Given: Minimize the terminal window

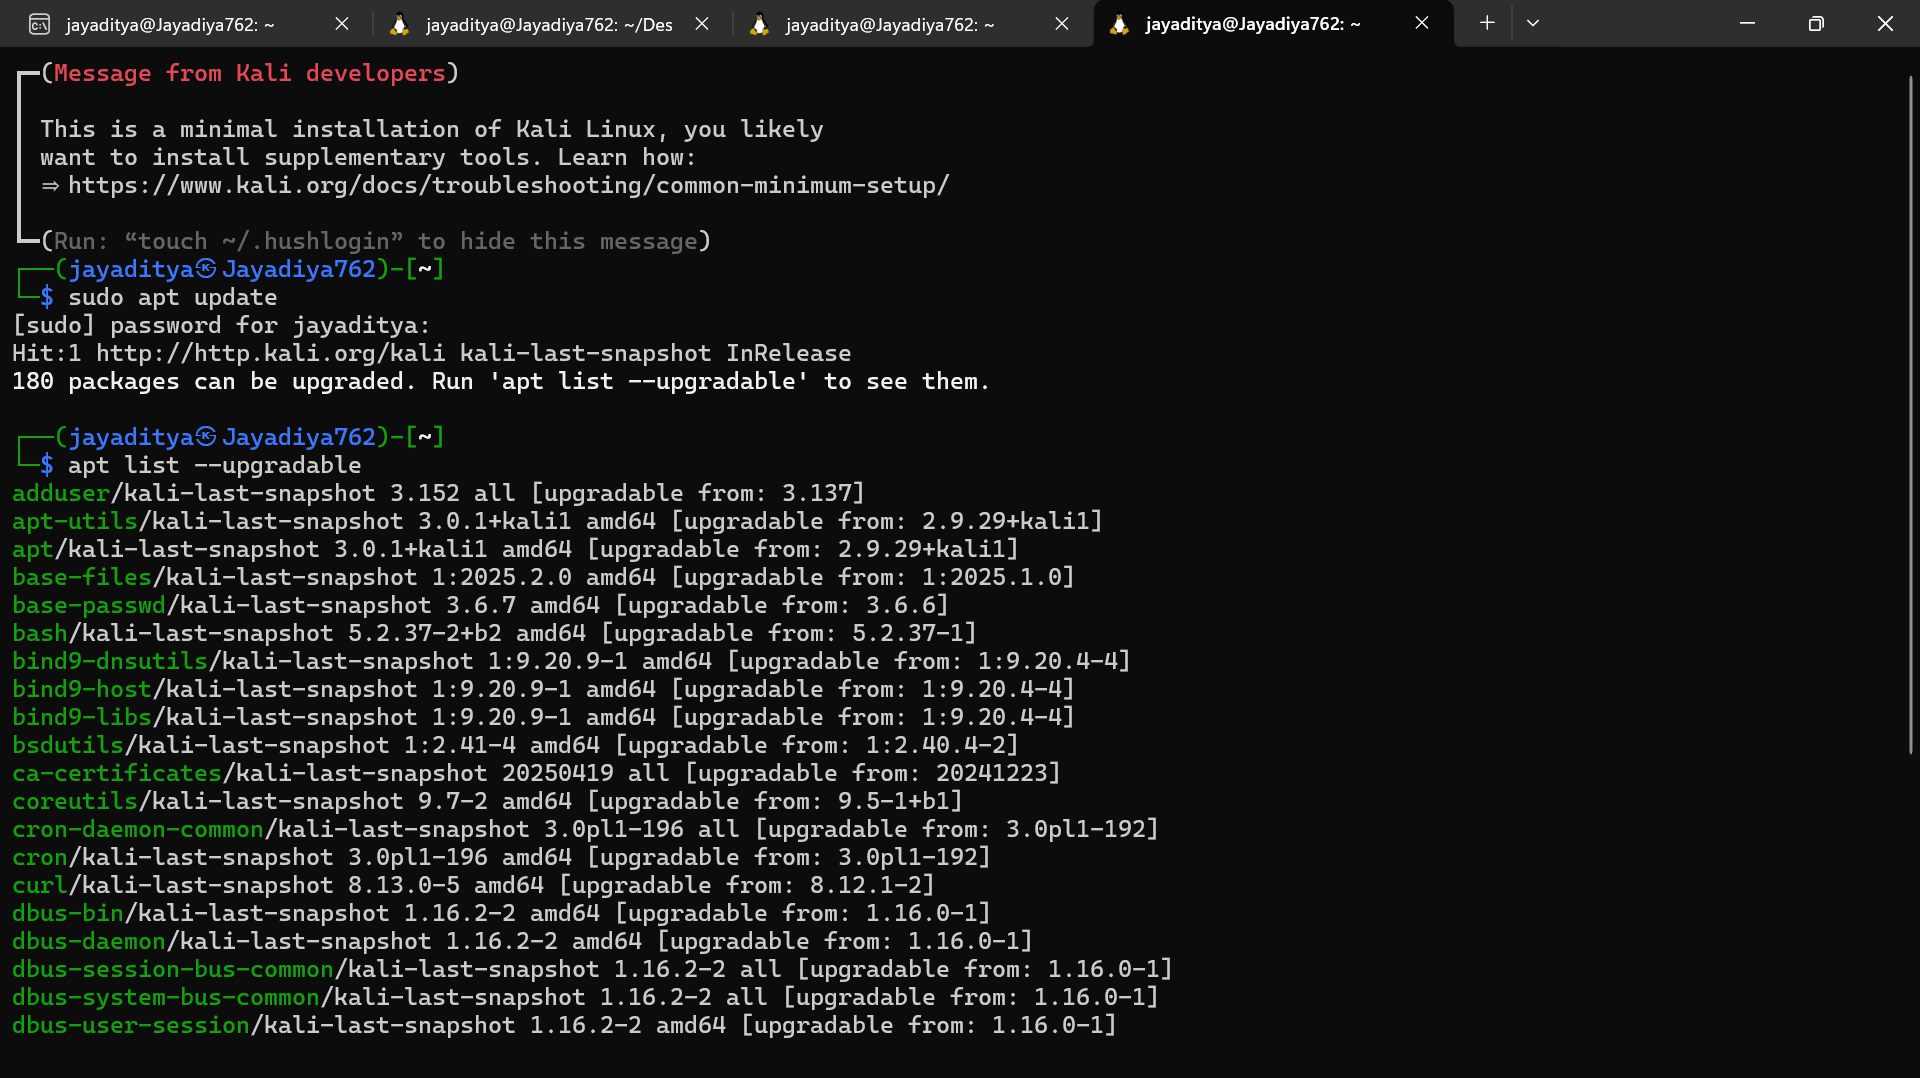Looking at the screenshot, I should point(1747,23).
